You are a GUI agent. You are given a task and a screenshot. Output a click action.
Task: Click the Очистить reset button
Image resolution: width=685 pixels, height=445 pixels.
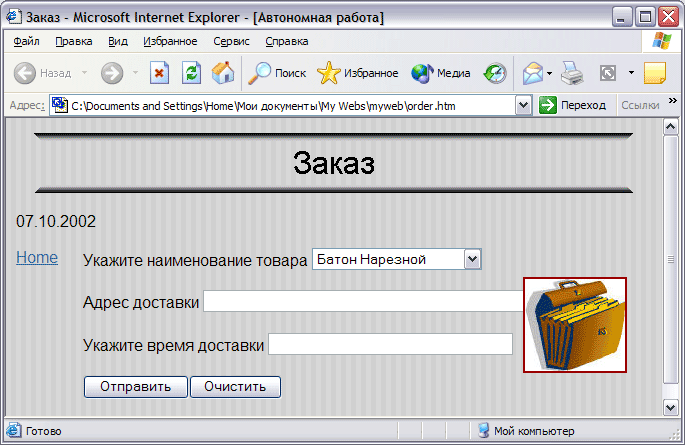coord(235,387)
